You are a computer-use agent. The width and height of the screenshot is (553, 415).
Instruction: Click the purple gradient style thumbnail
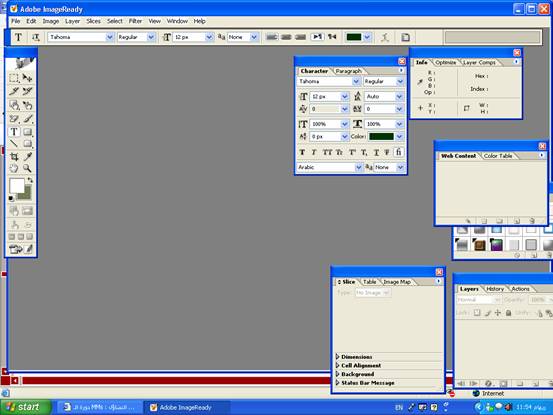point(496,244)
